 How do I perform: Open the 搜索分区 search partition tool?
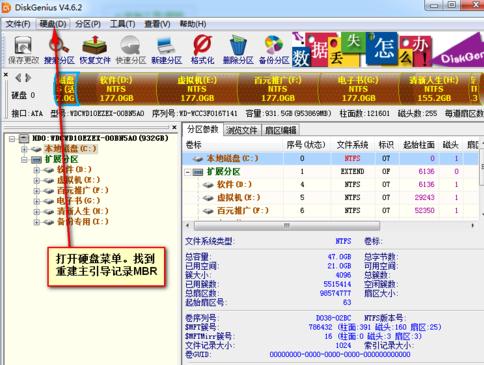coord(59,50)
